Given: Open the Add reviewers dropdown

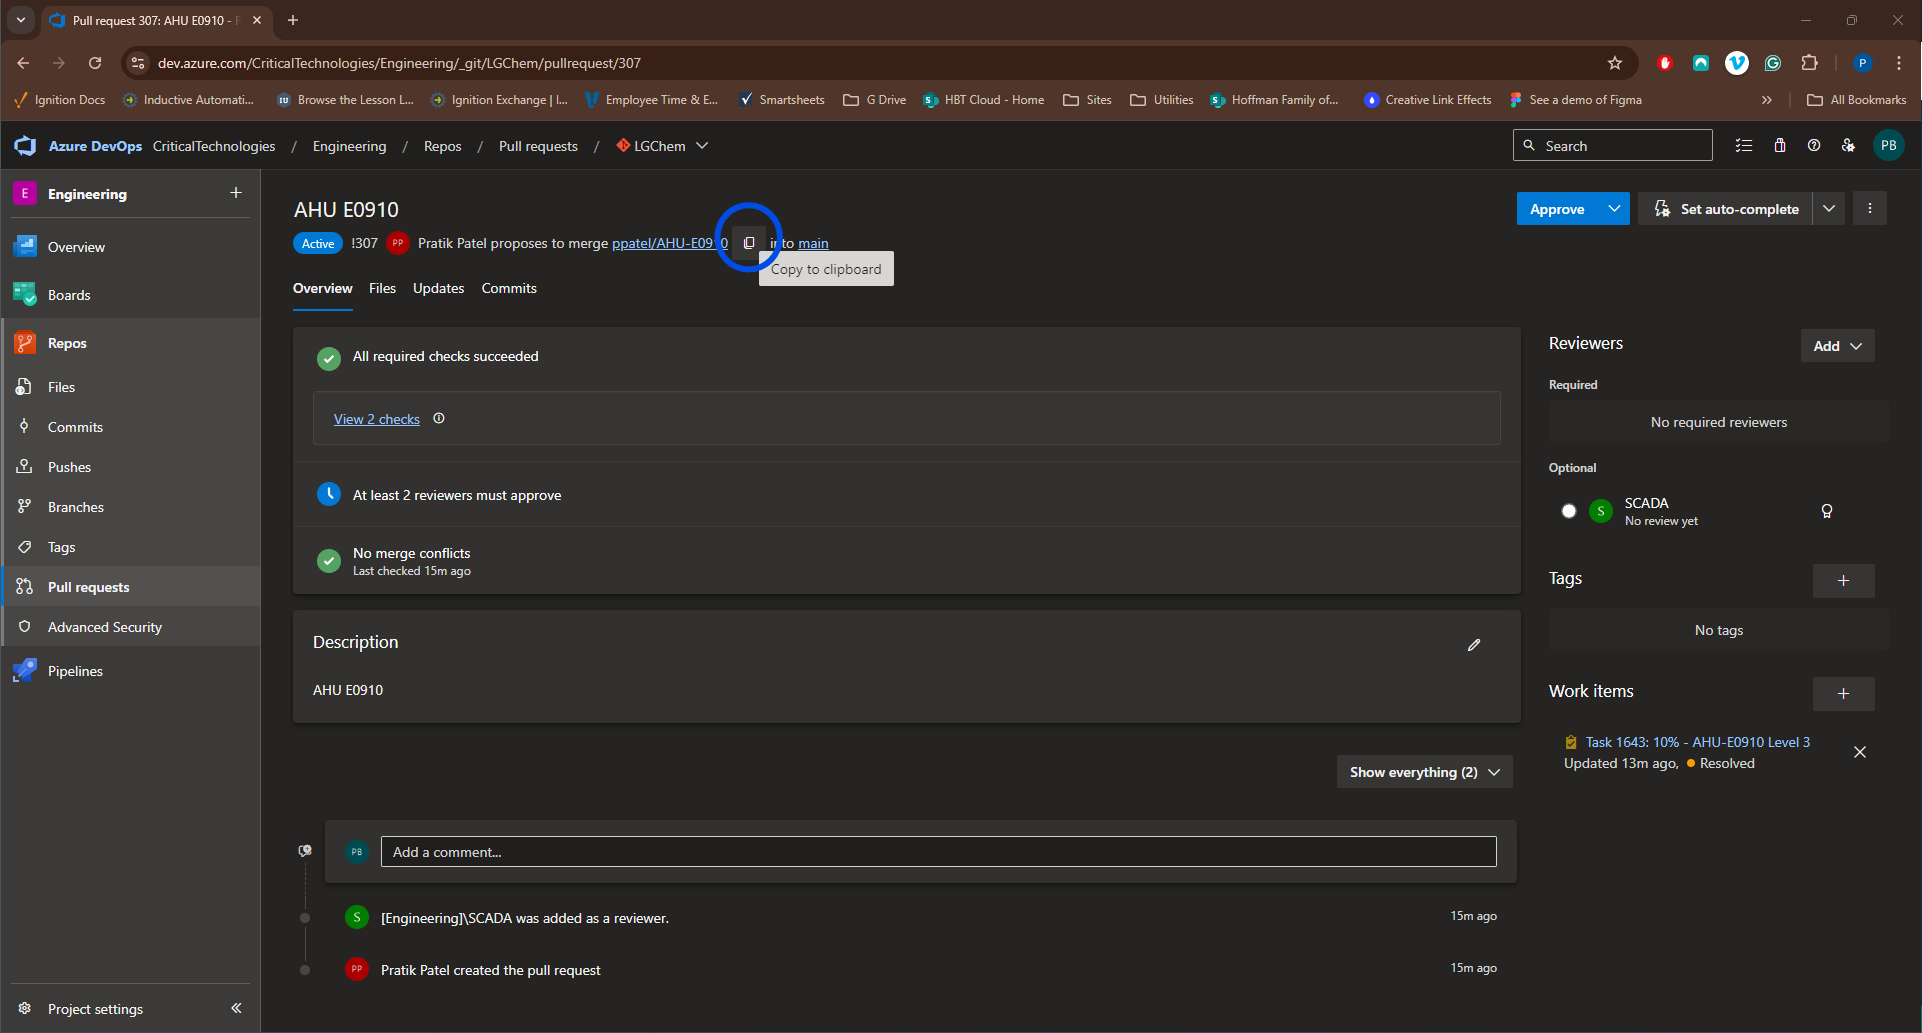Looking at the screenshot, I should point(1837,346).
